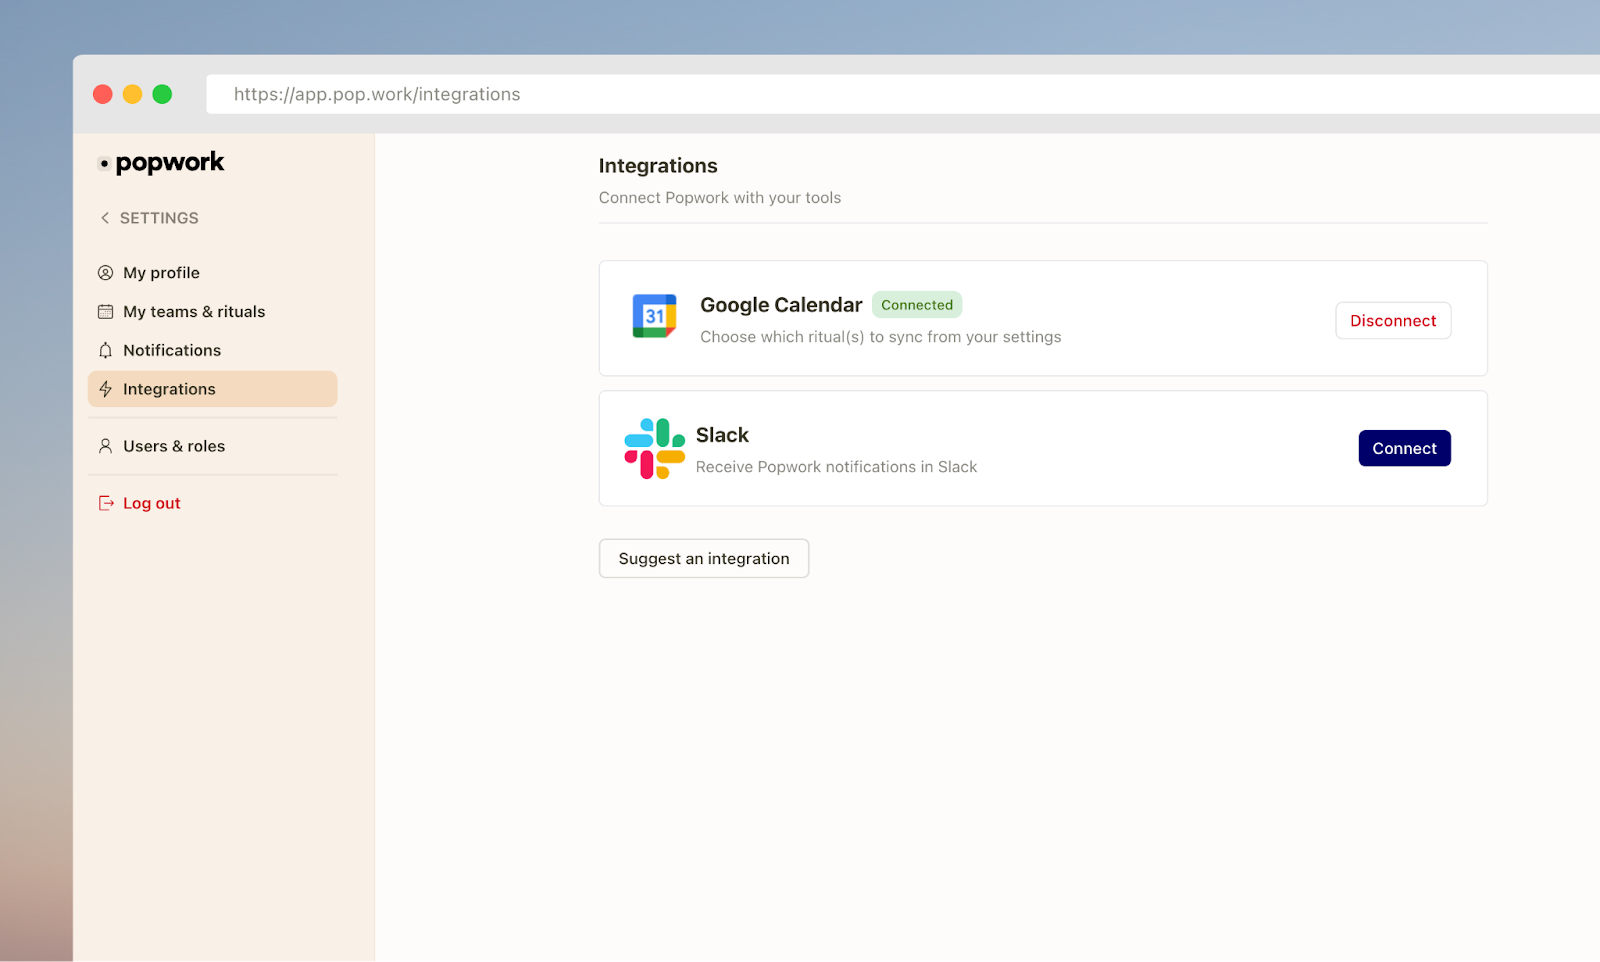
Task: Collapse Settings using the back chevron
Action: click(x=104, y=217)
